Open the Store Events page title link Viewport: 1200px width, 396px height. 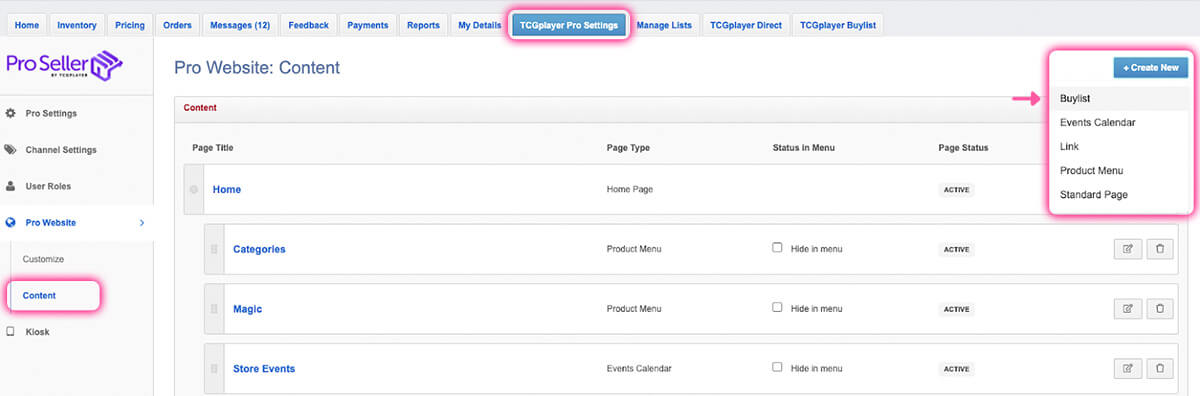click(264, 368)
